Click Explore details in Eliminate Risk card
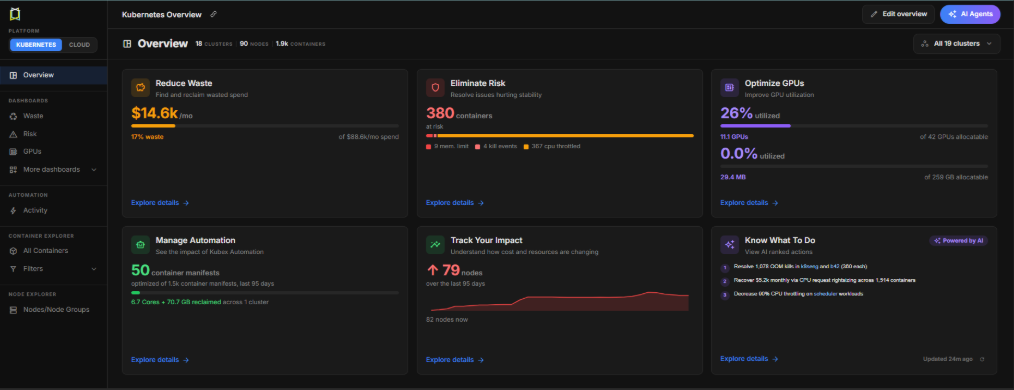Viewport: 1014px width, 390px height. [455, 202]
